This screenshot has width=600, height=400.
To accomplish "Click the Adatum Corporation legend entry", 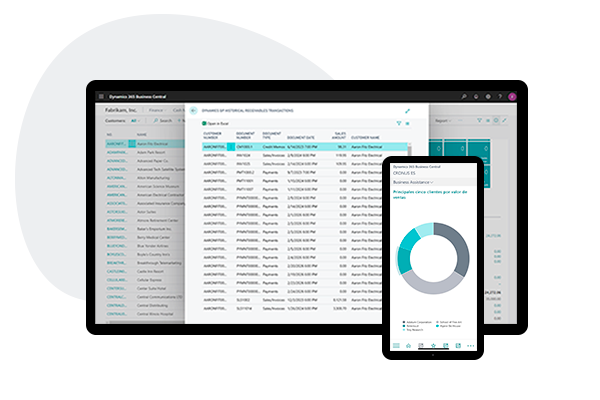I will pos(417,322).
